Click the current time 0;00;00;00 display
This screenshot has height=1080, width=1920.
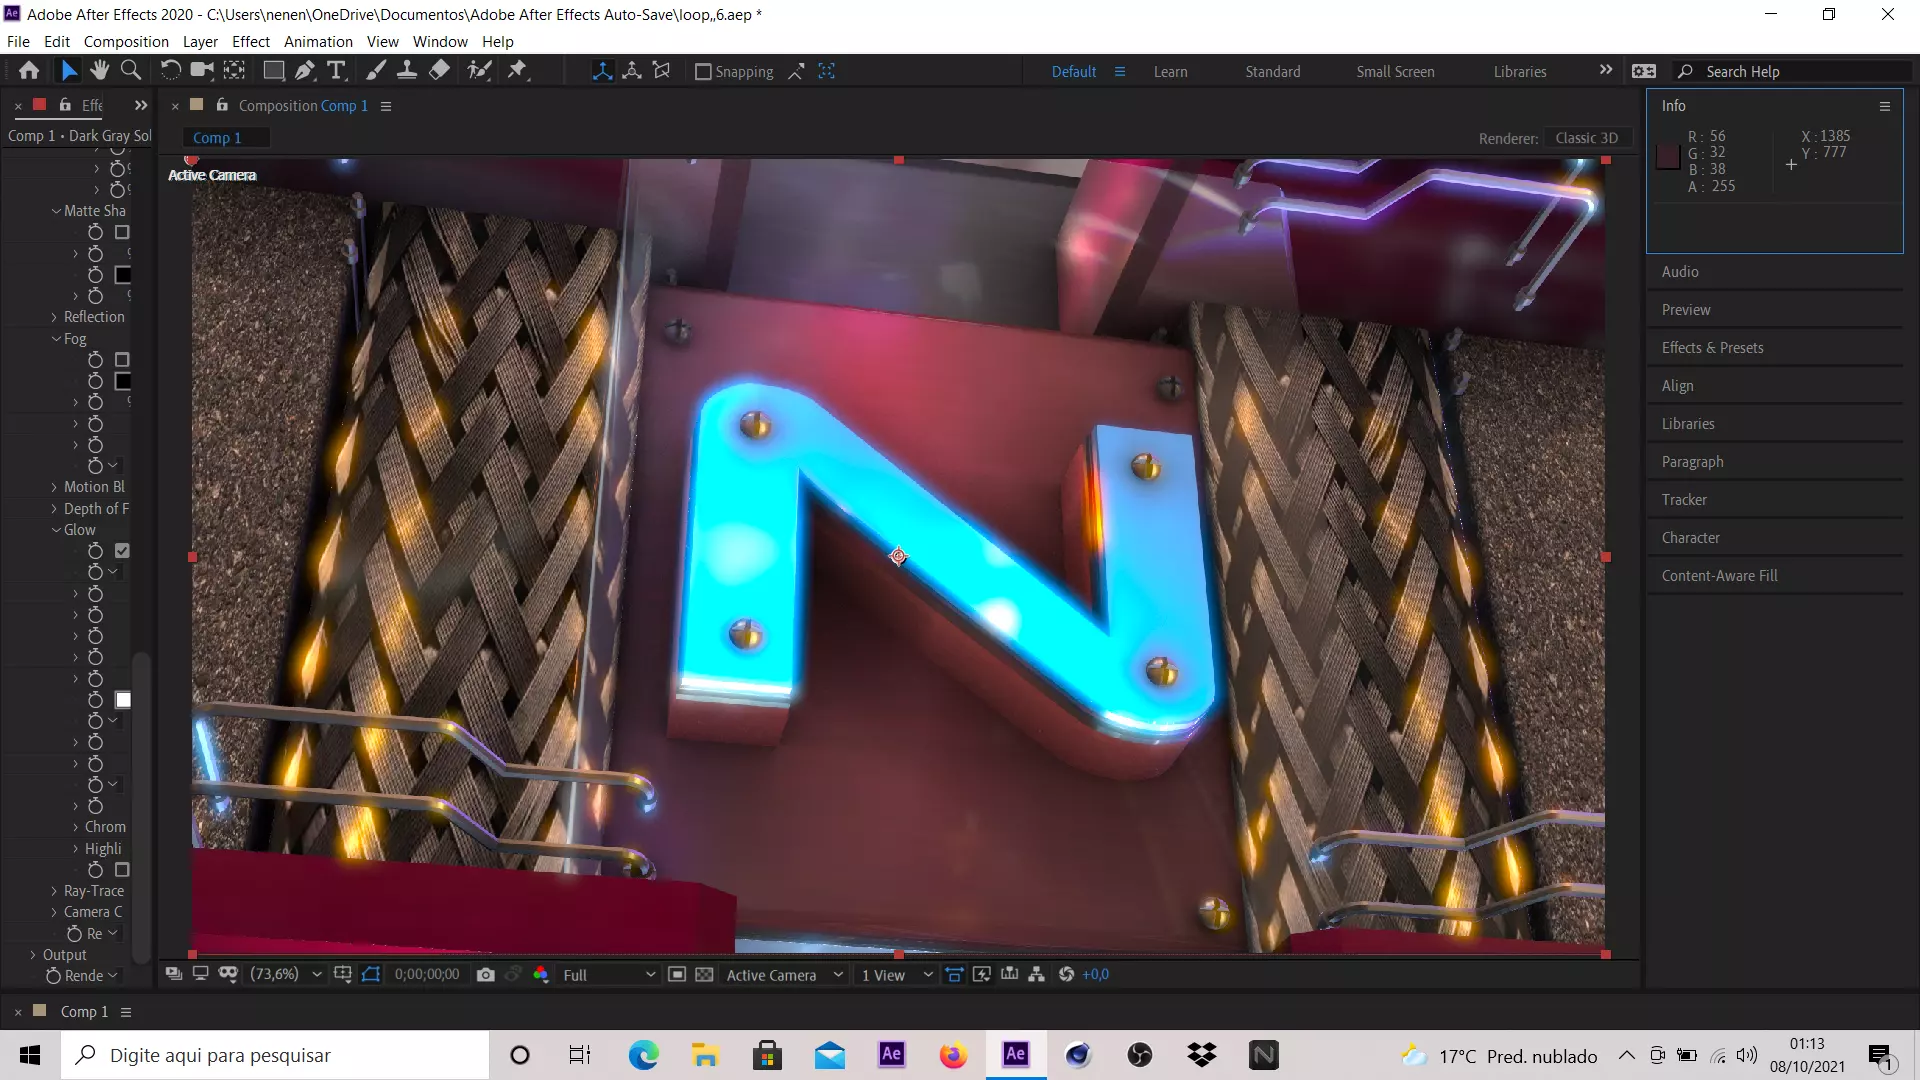pos(427,974)
